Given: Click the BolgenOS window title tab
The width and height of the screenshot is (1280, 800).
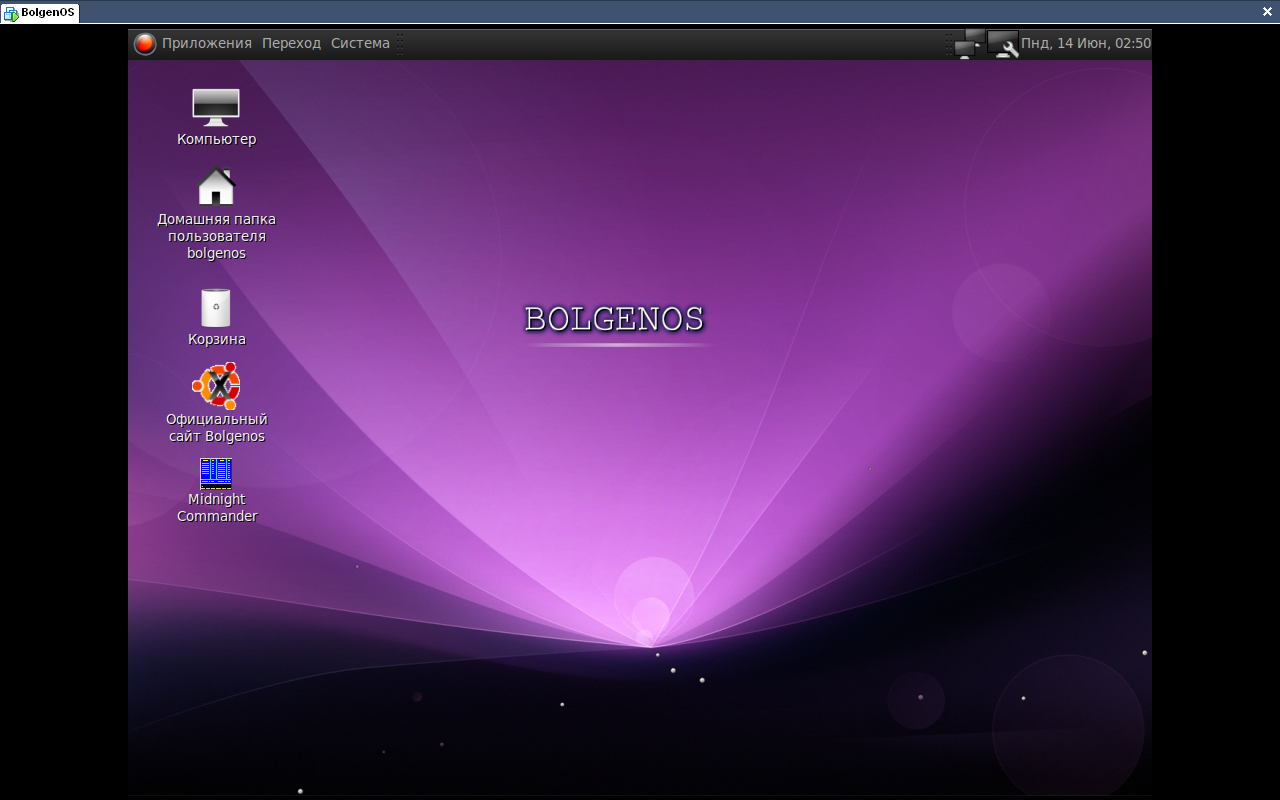Looking at the screenshot, I should point(40,12).
